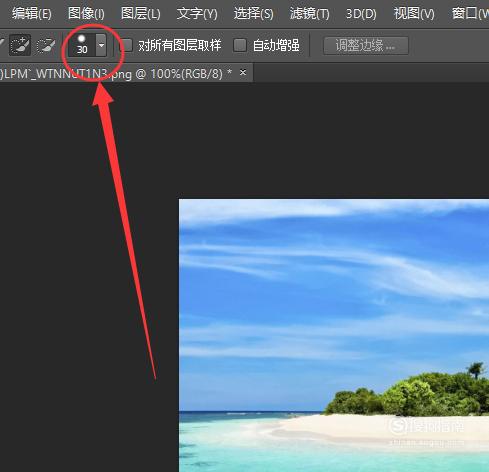
Task: Enable 对所有图层取样 checkbox
Action: click(x=126, y=45)
